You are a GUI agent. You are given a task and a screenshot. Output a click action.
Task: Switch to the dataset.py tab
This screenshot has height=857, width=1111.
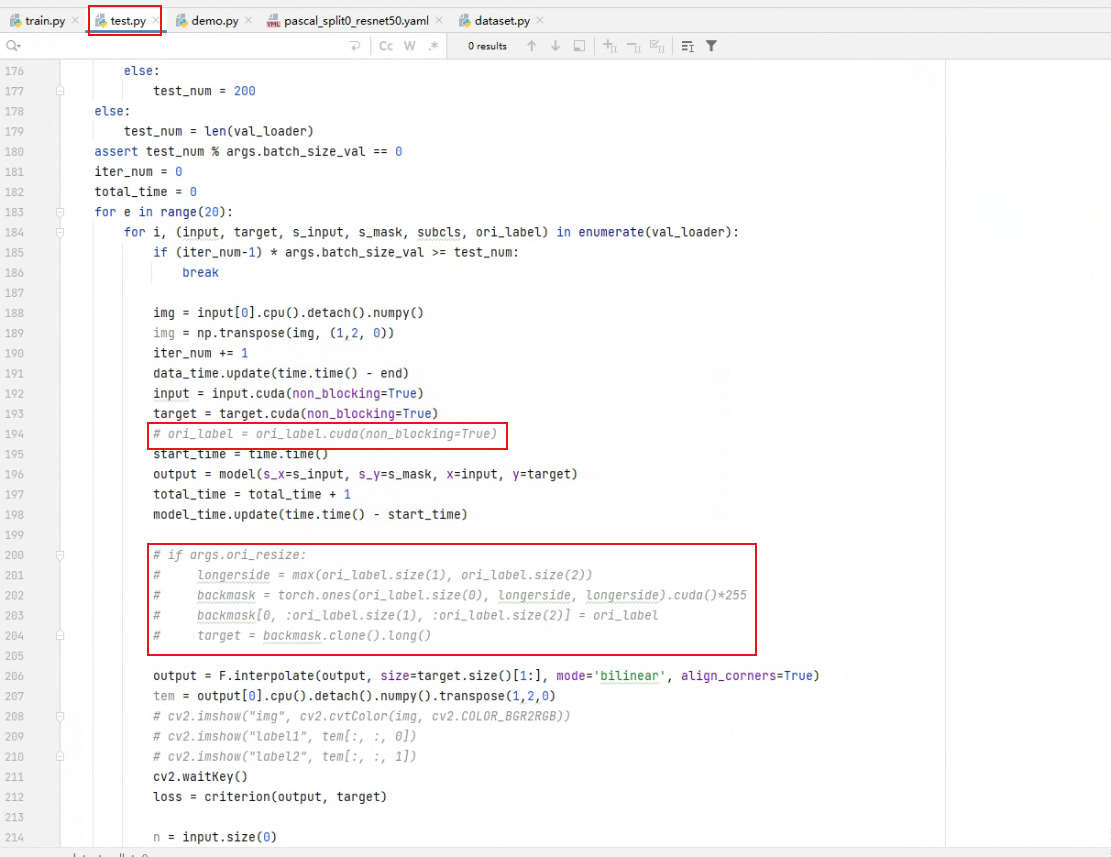click(x=495, y=21)
